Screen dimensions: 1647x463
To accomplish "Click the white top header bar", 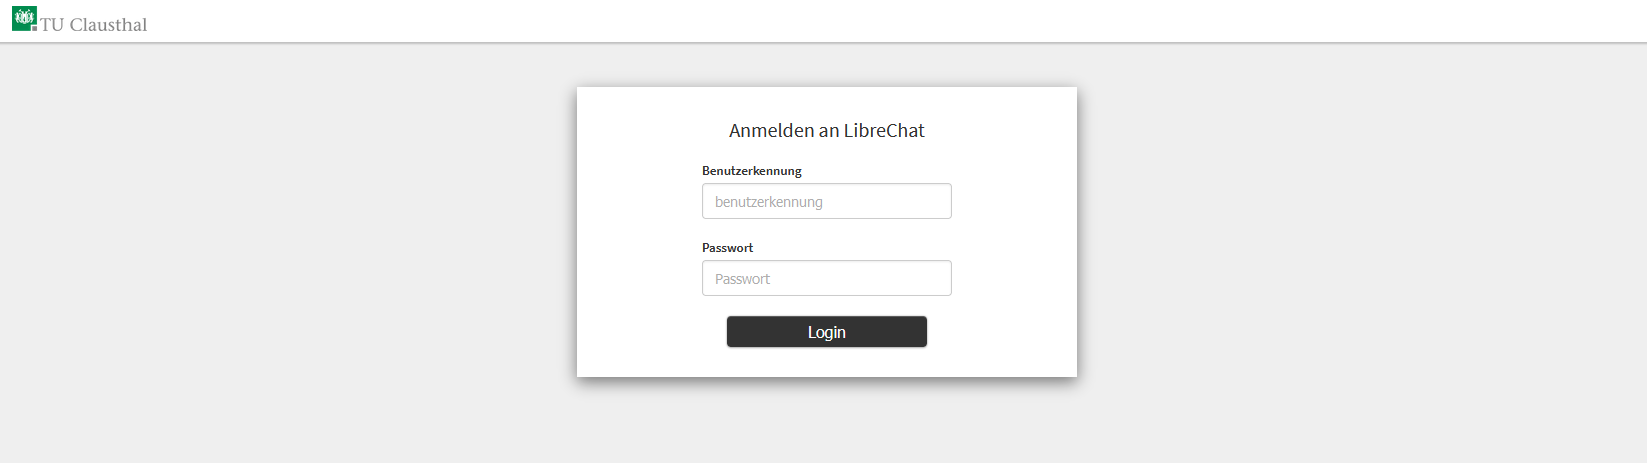I will [800, 20].
